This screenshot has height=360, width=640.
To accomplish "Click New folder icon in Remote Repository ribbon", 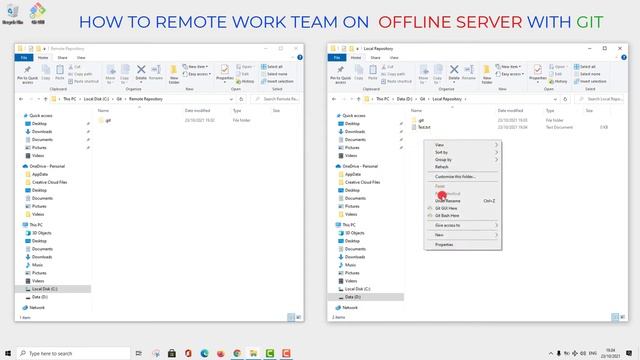I will 173,74.
